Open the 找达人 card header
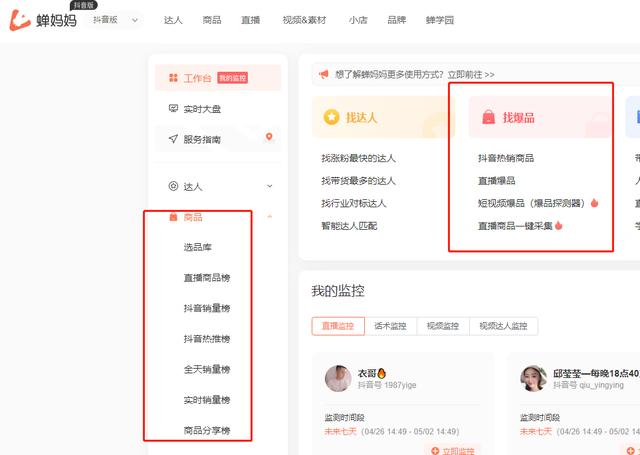This screenshot has width=640, height=455. [383, 117]
